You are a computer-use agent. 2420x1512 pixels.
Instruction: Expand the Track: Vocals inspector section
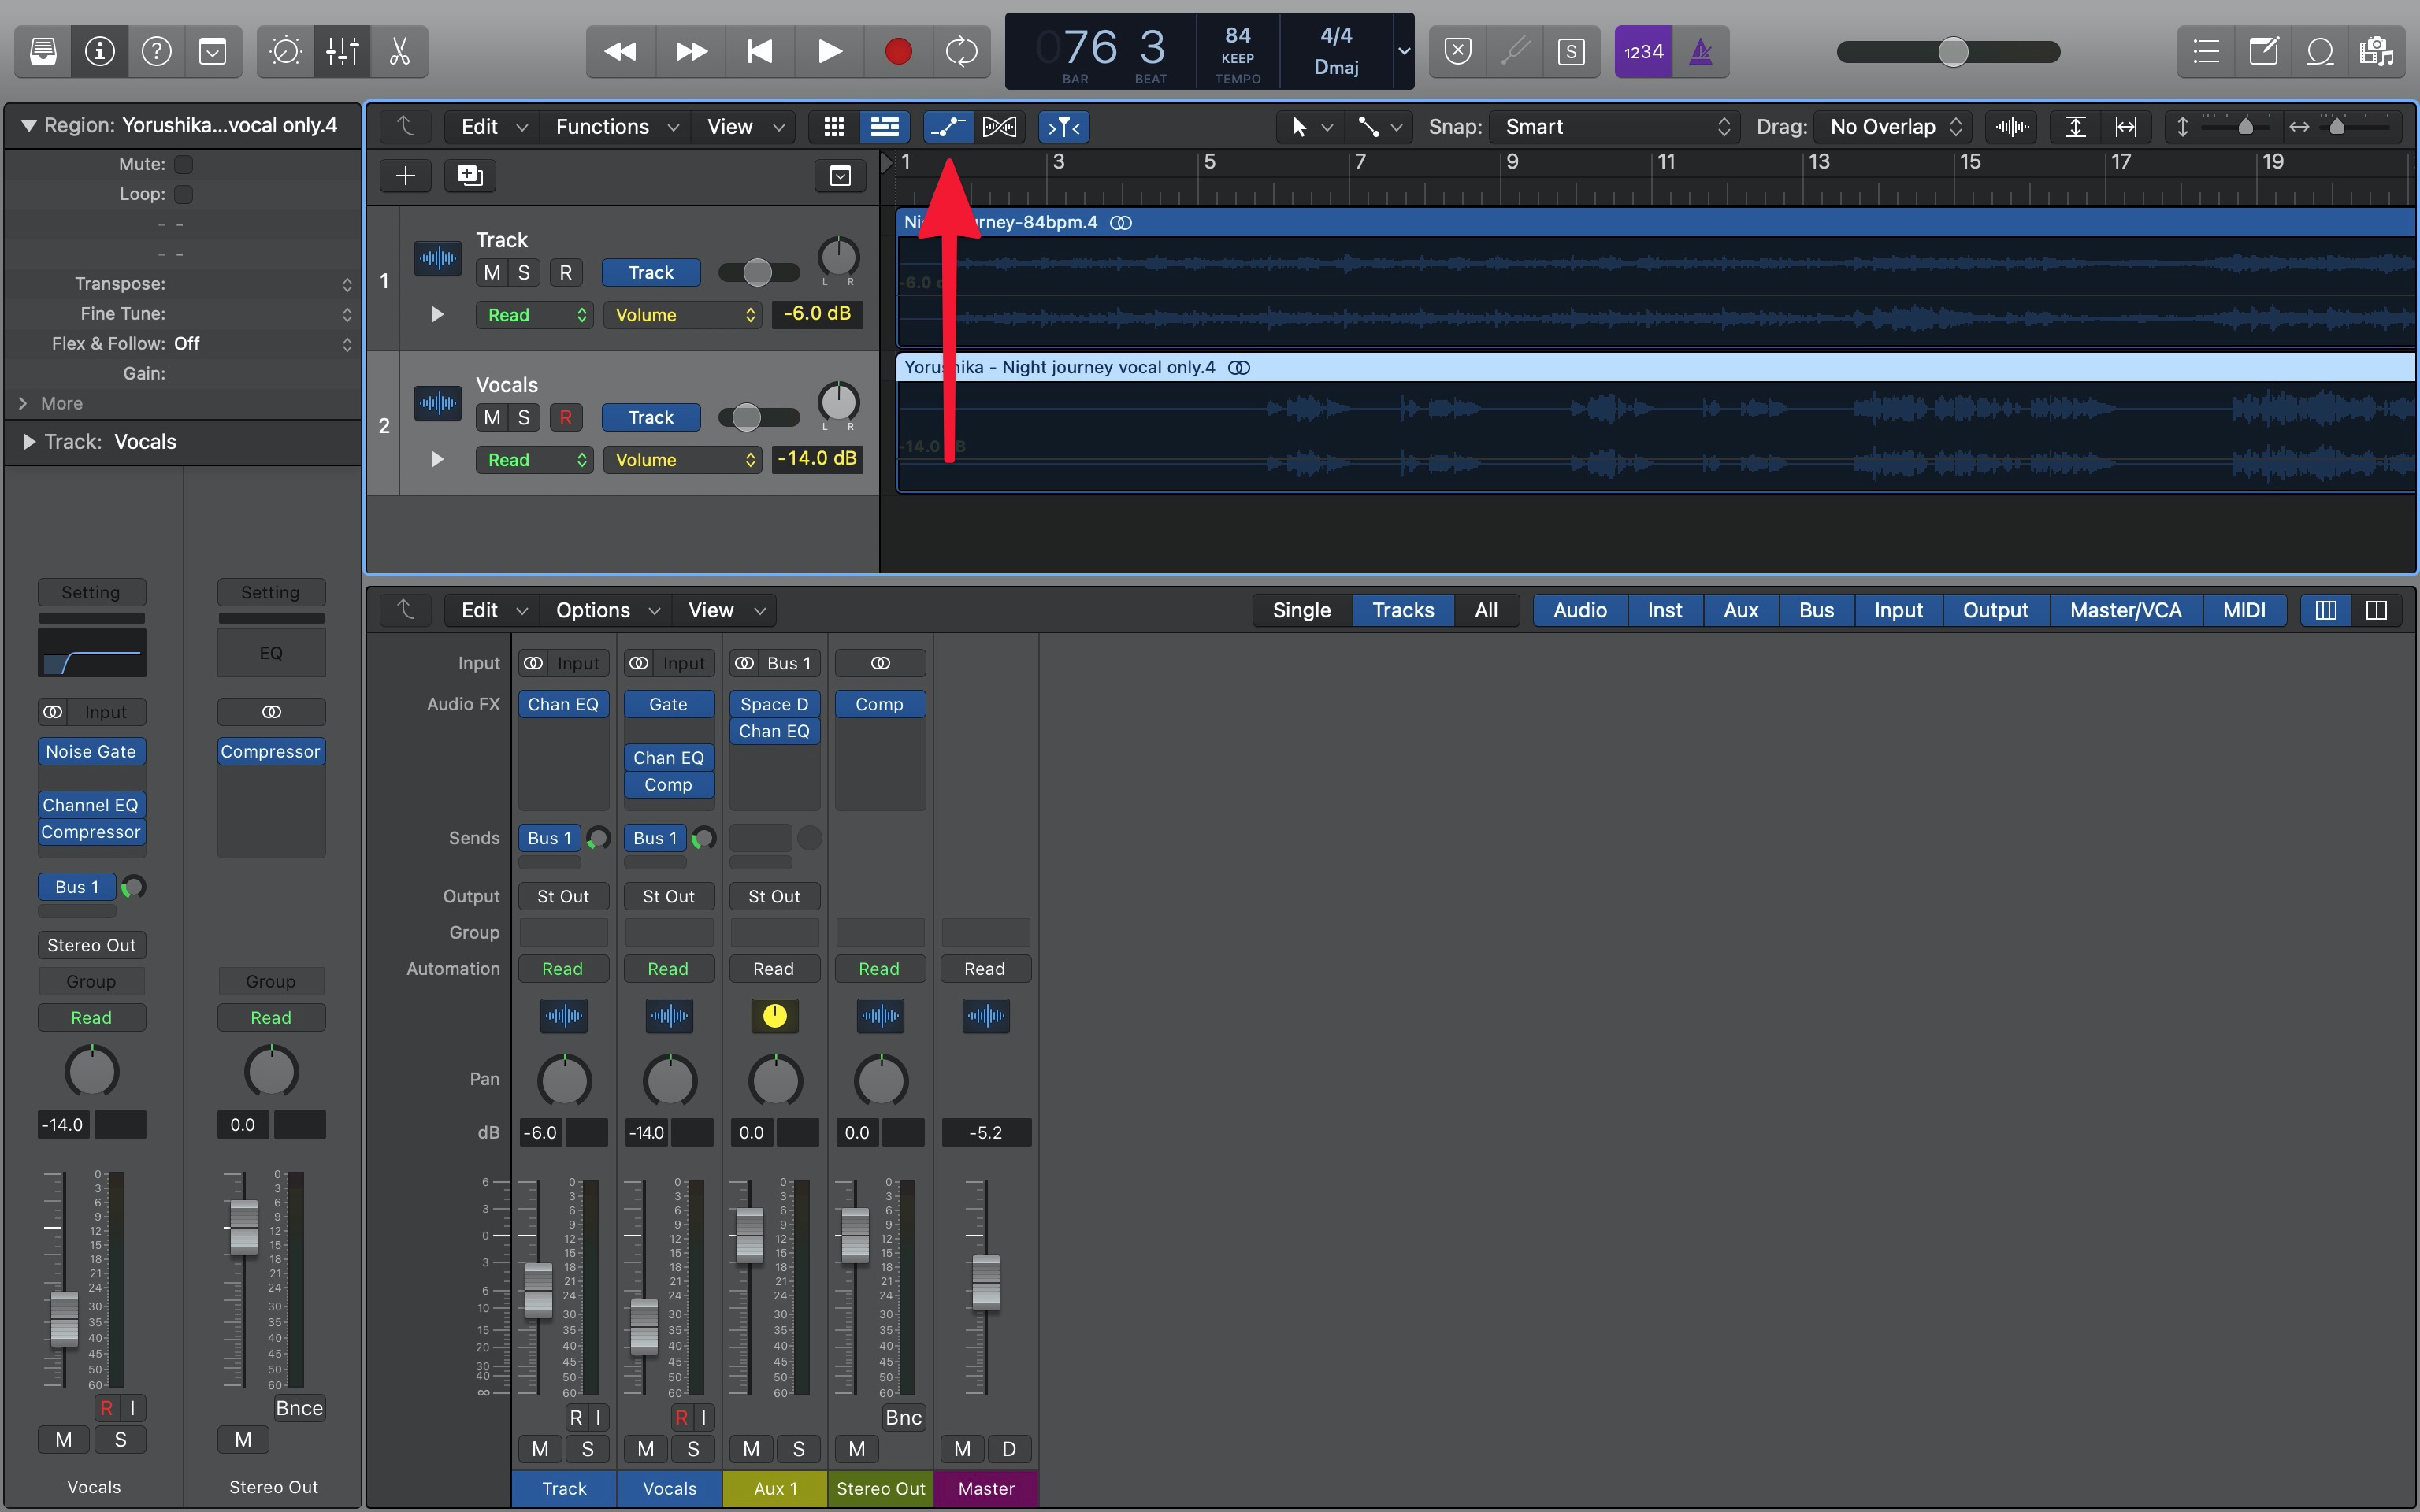[29, 442]
